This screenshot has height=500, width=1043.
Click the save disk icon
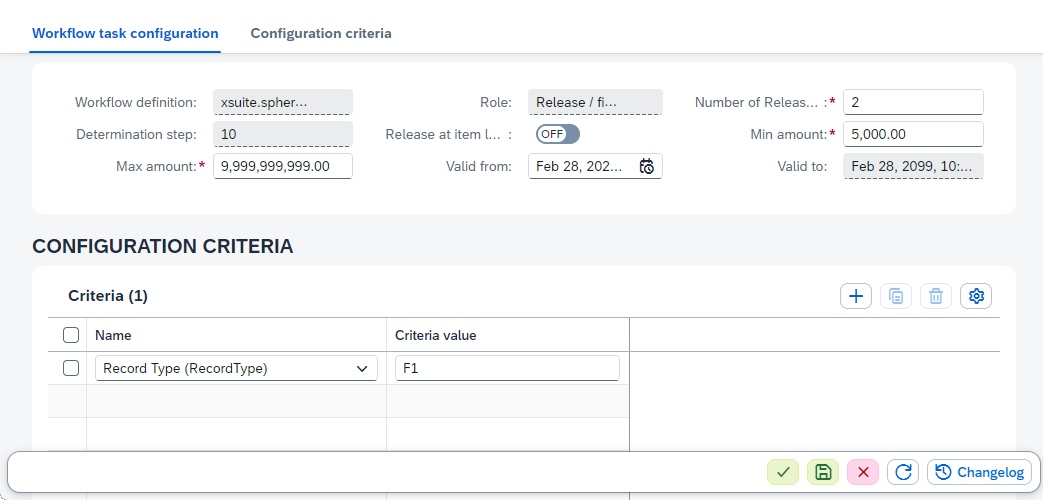pyautogui.click(x=823, y=472)
